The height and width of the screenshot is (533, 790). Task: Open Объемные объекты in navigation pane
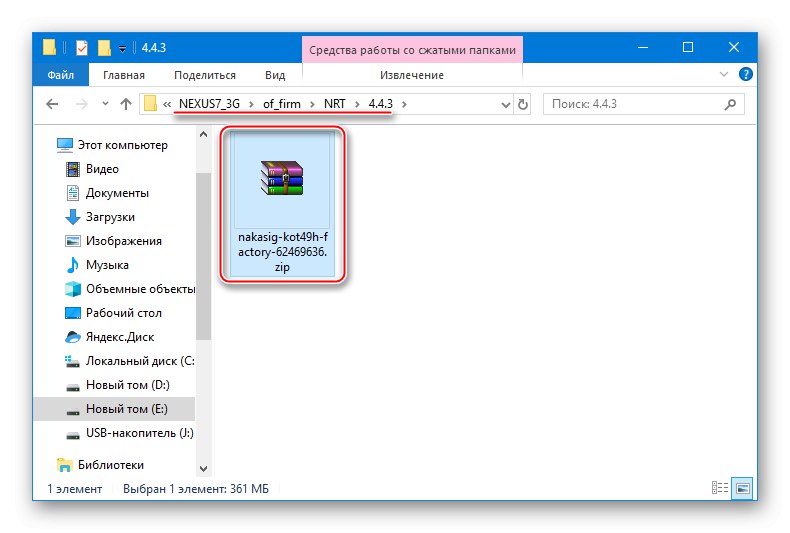coord(140,289)
